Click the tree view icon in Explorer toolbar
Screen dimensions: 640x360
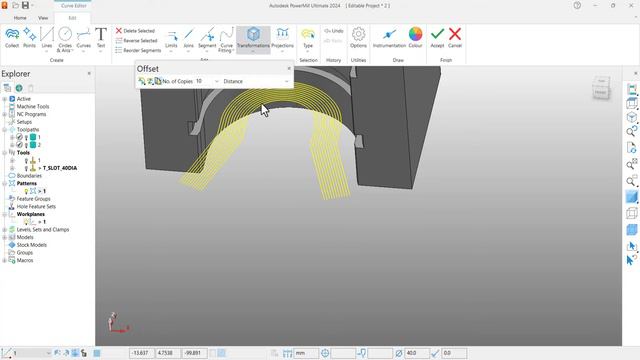(7, 88)
